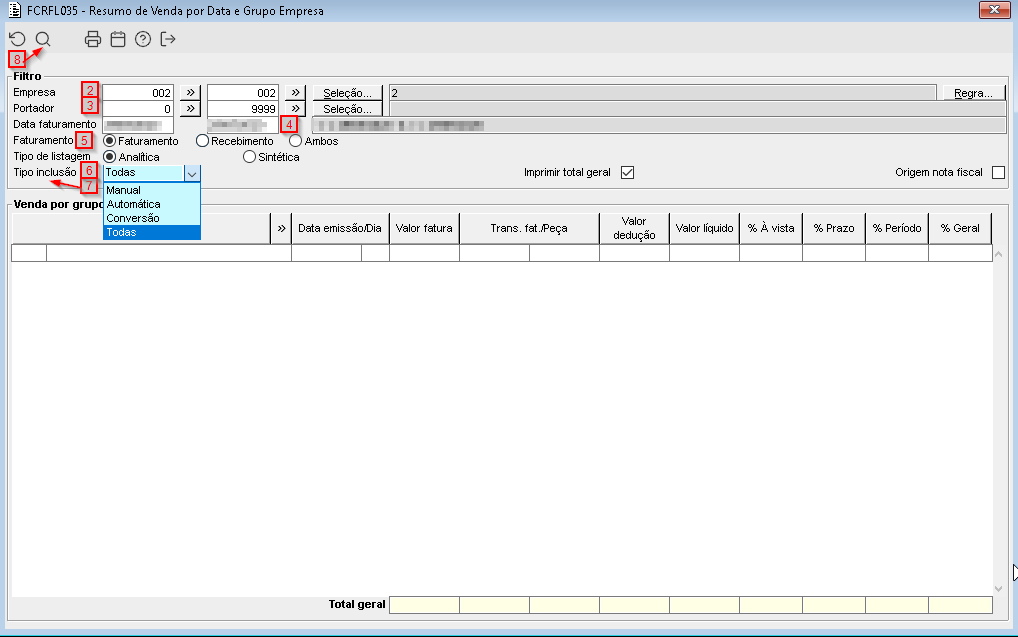This screenshot has height=637, width=1018.
Task: Click the help question mark icon
Action: [x=143, y=39]
